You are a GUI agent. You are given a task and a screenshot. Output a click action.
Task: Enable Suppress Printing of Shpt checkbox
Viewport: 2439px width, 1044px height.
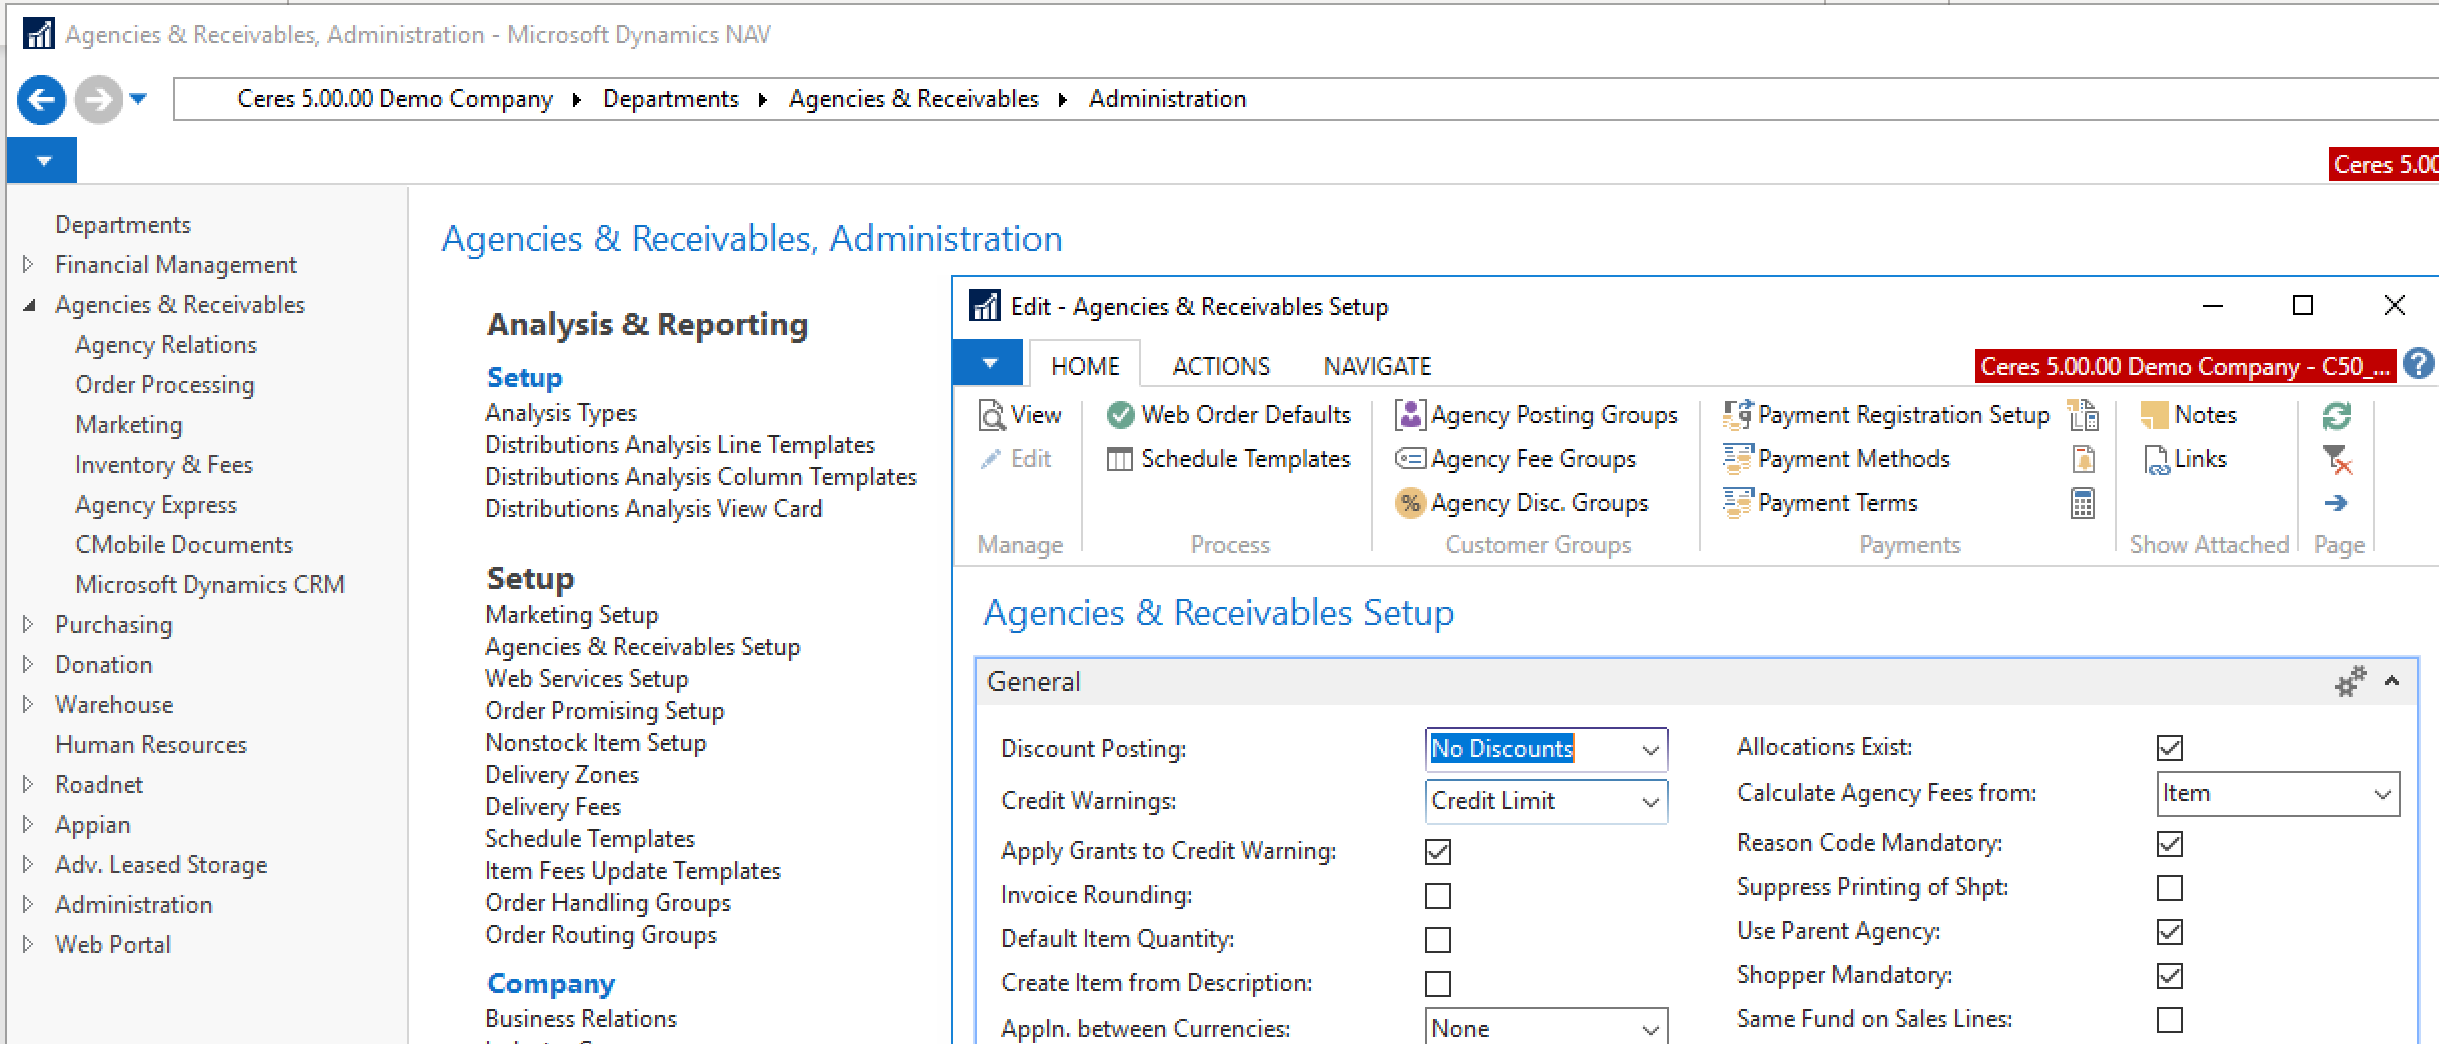[2170, 888]
